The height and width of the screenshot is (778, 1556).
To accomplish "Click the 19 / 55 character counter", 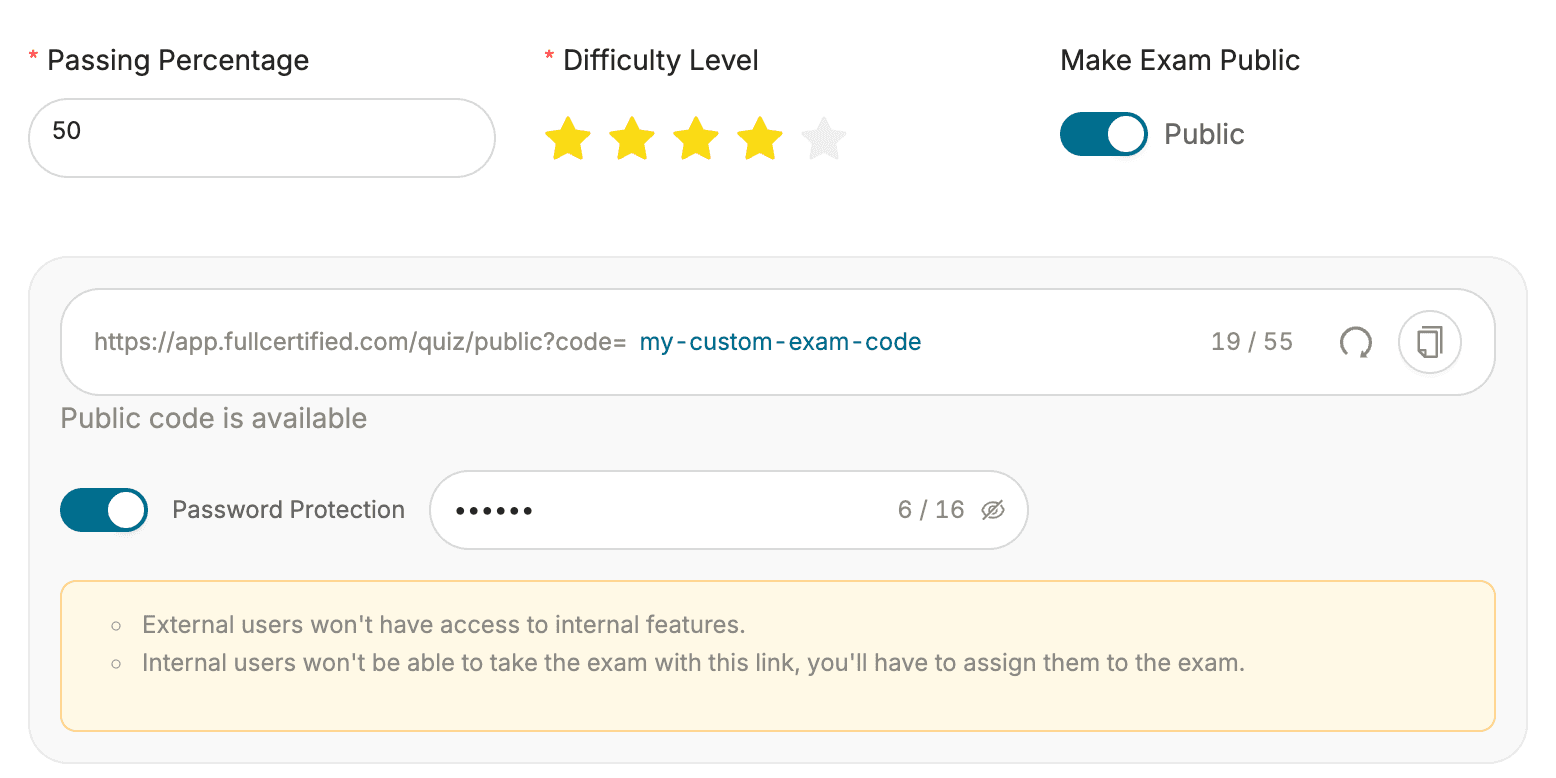I will (1251, 343).
